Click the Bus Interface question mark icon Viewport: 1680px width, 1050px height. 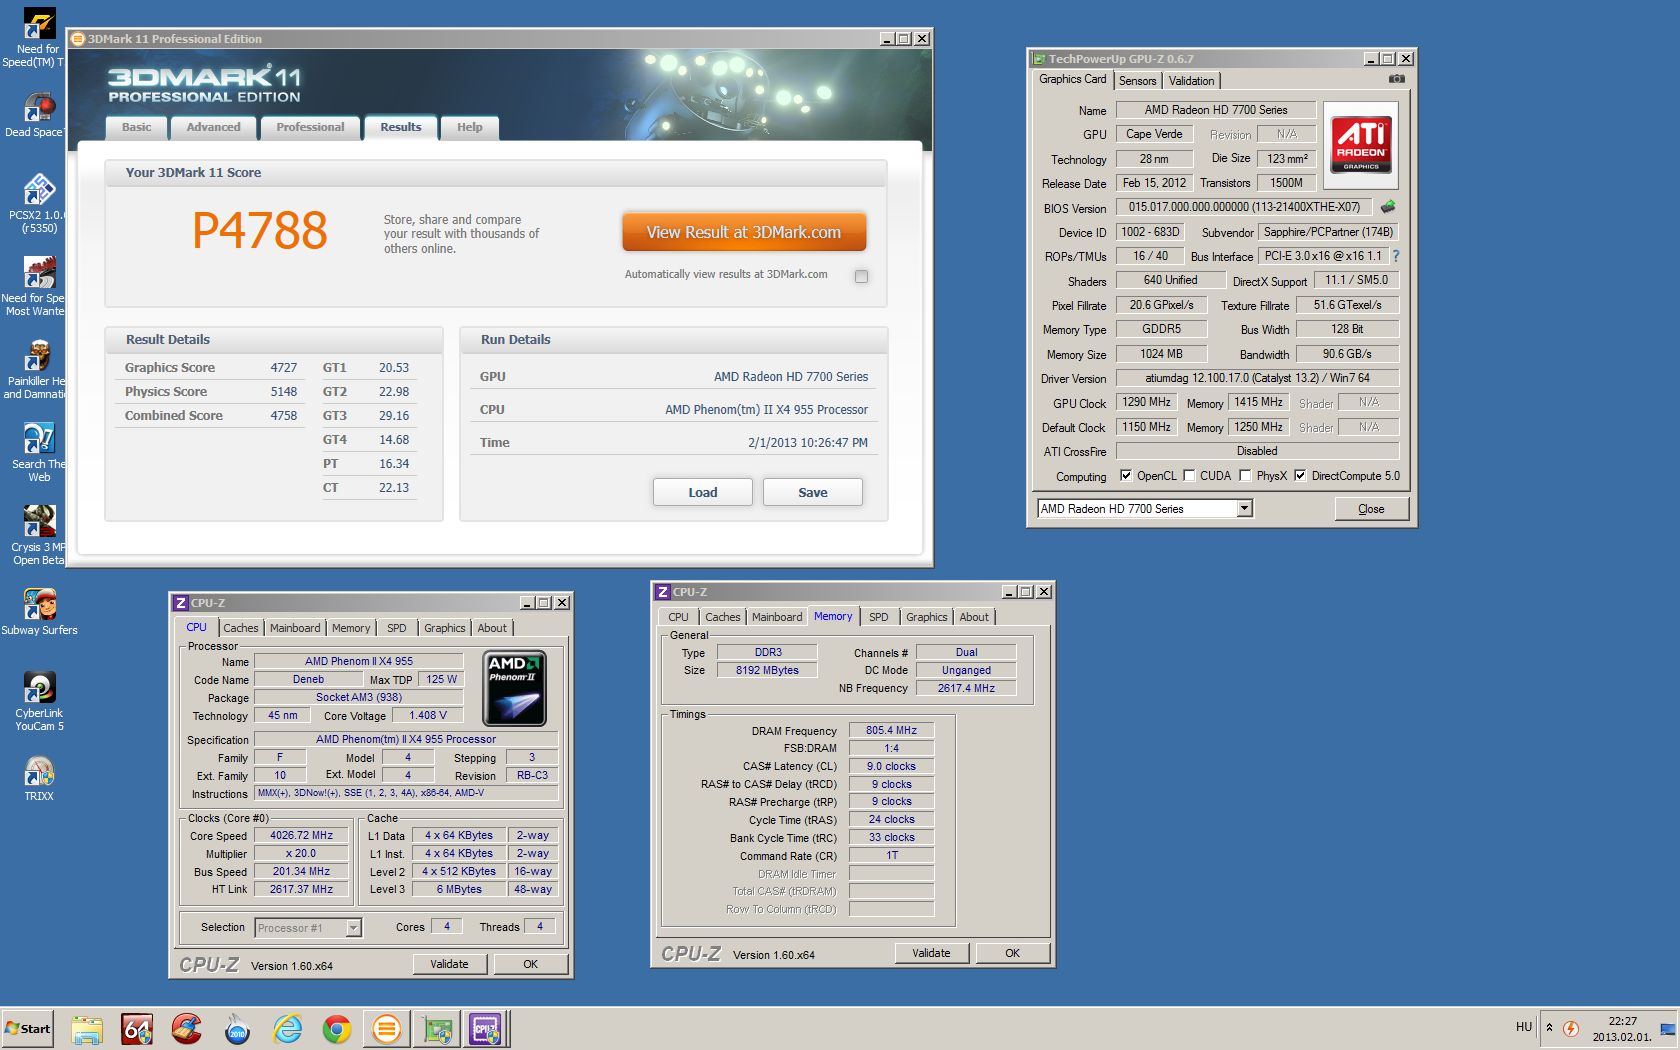click(1396, 256)
